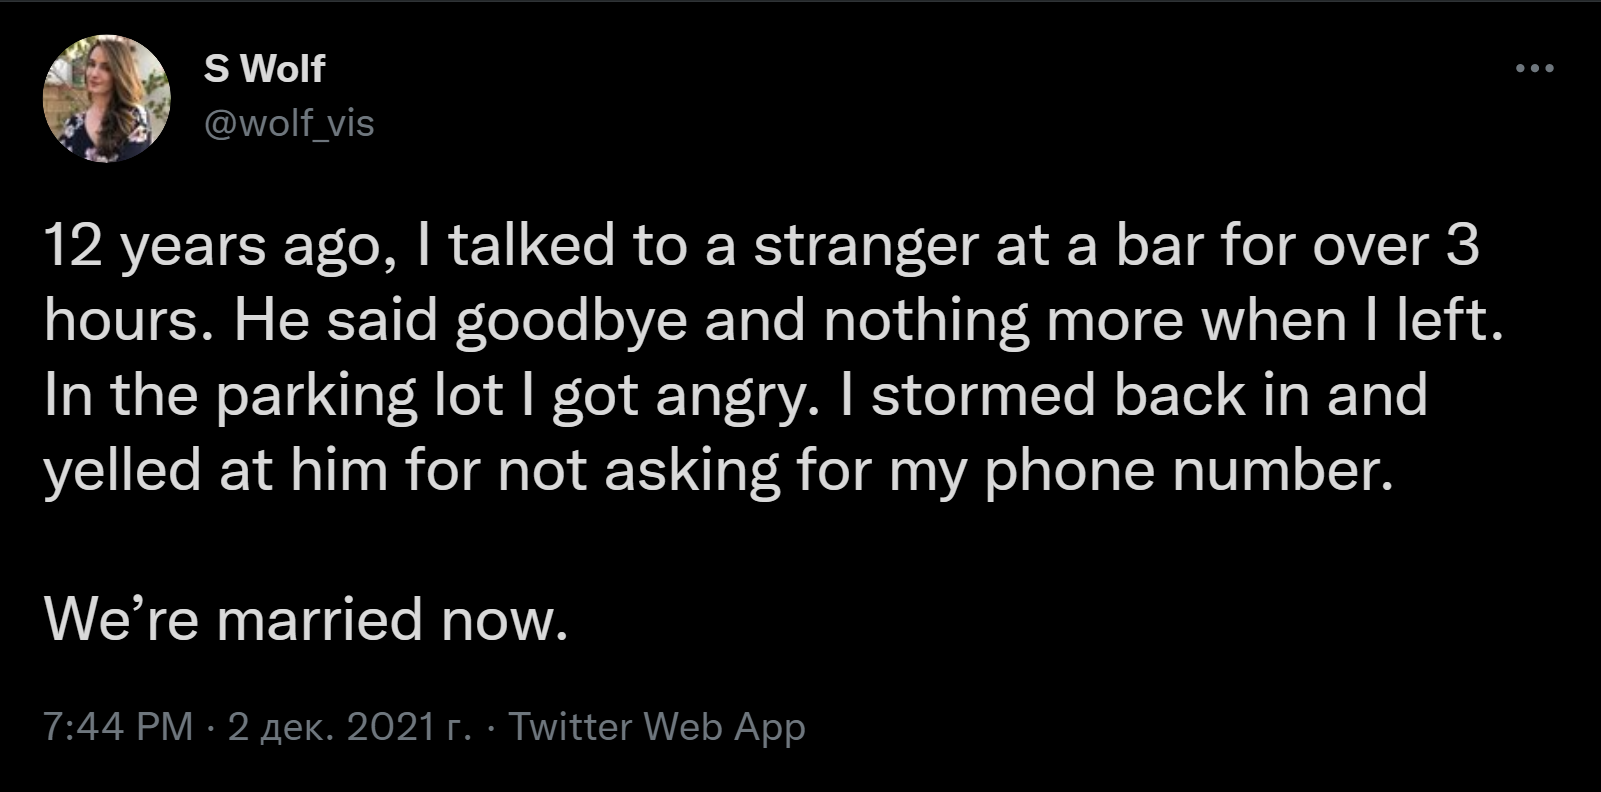
Task: Click the @wolf_vis handle
Action: tap(289, 123)
